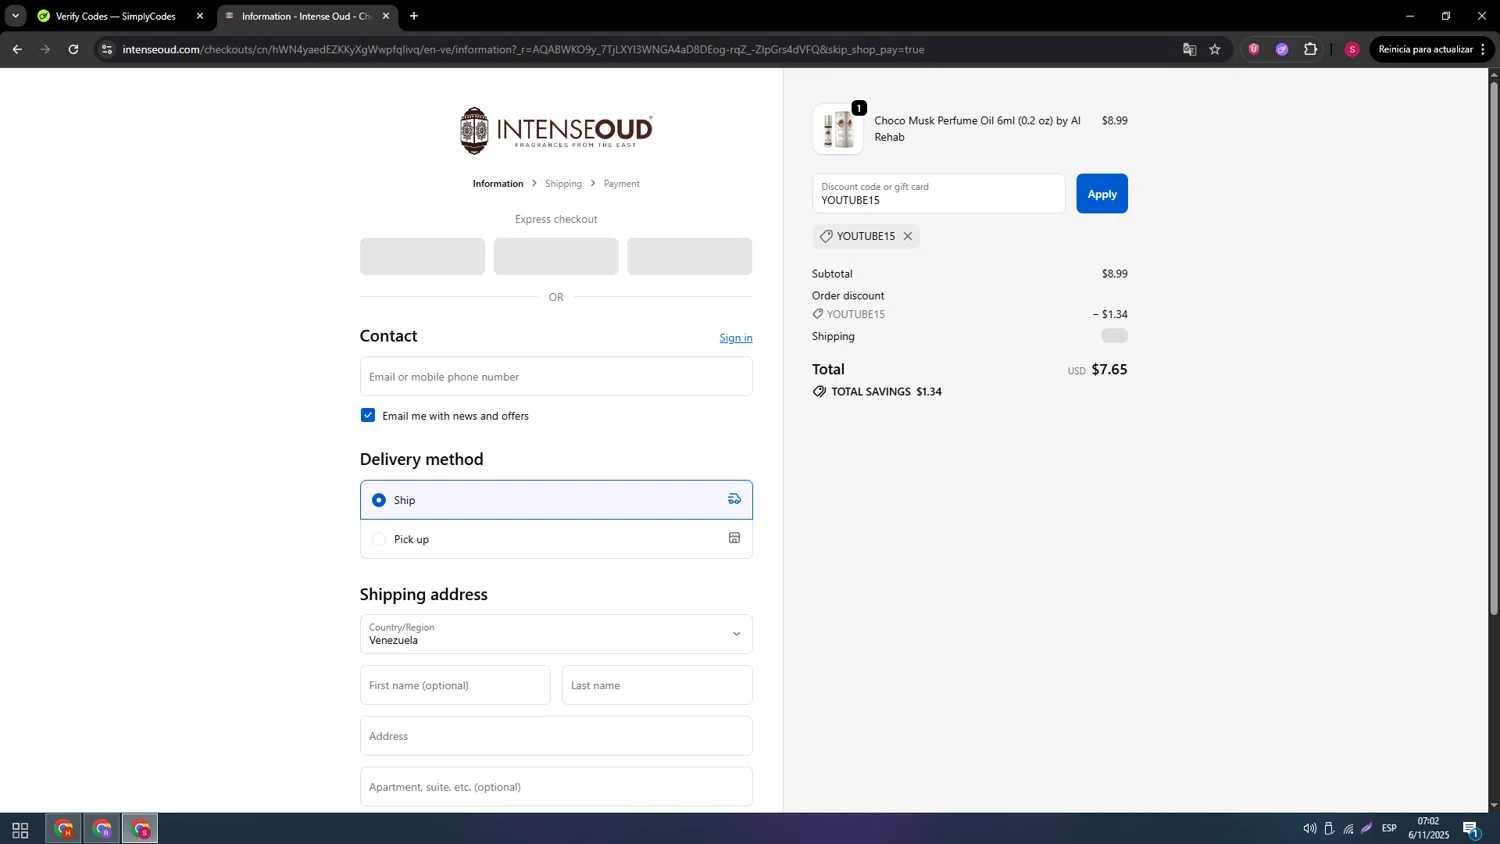The height and width of the screenshot is (844, 1500).
Task: Open the Extensions puzzle icon
Action: click(1310, 49)
